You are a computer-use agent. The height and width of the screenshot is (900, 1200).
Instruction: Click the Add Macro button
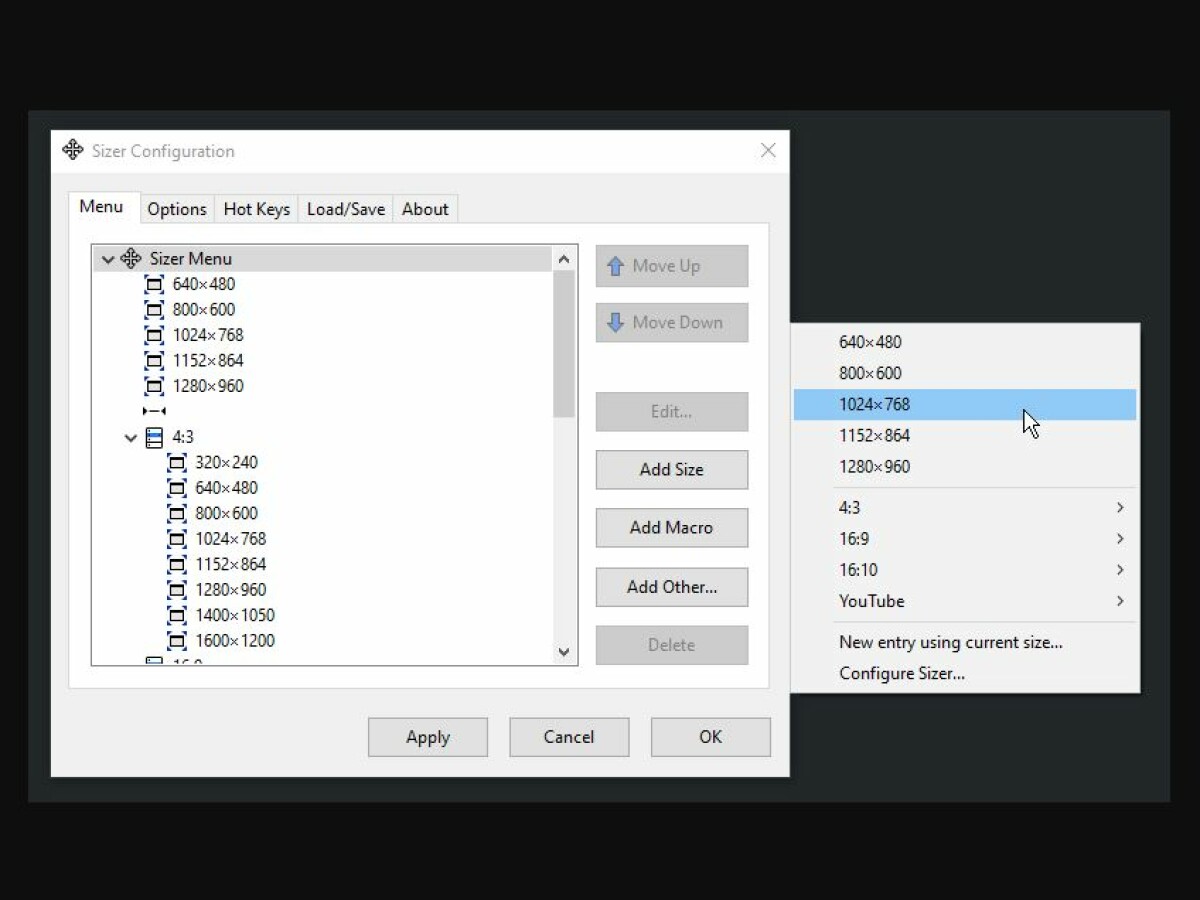click(672, 528)
